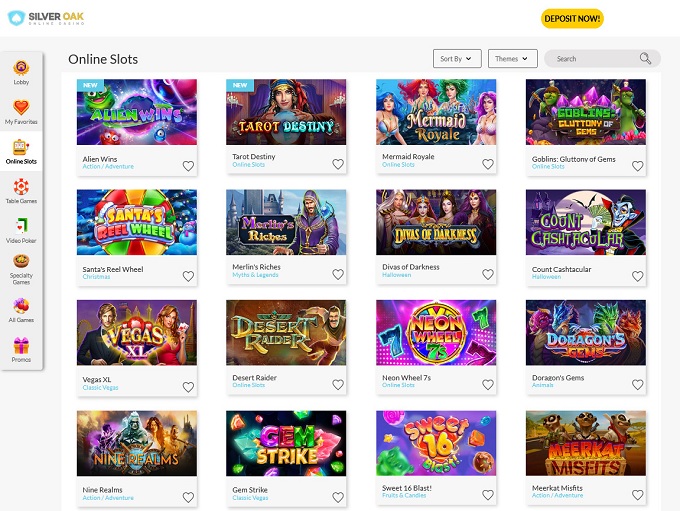
Task: Select the Table Games icon
Action: tap(21, 186)
